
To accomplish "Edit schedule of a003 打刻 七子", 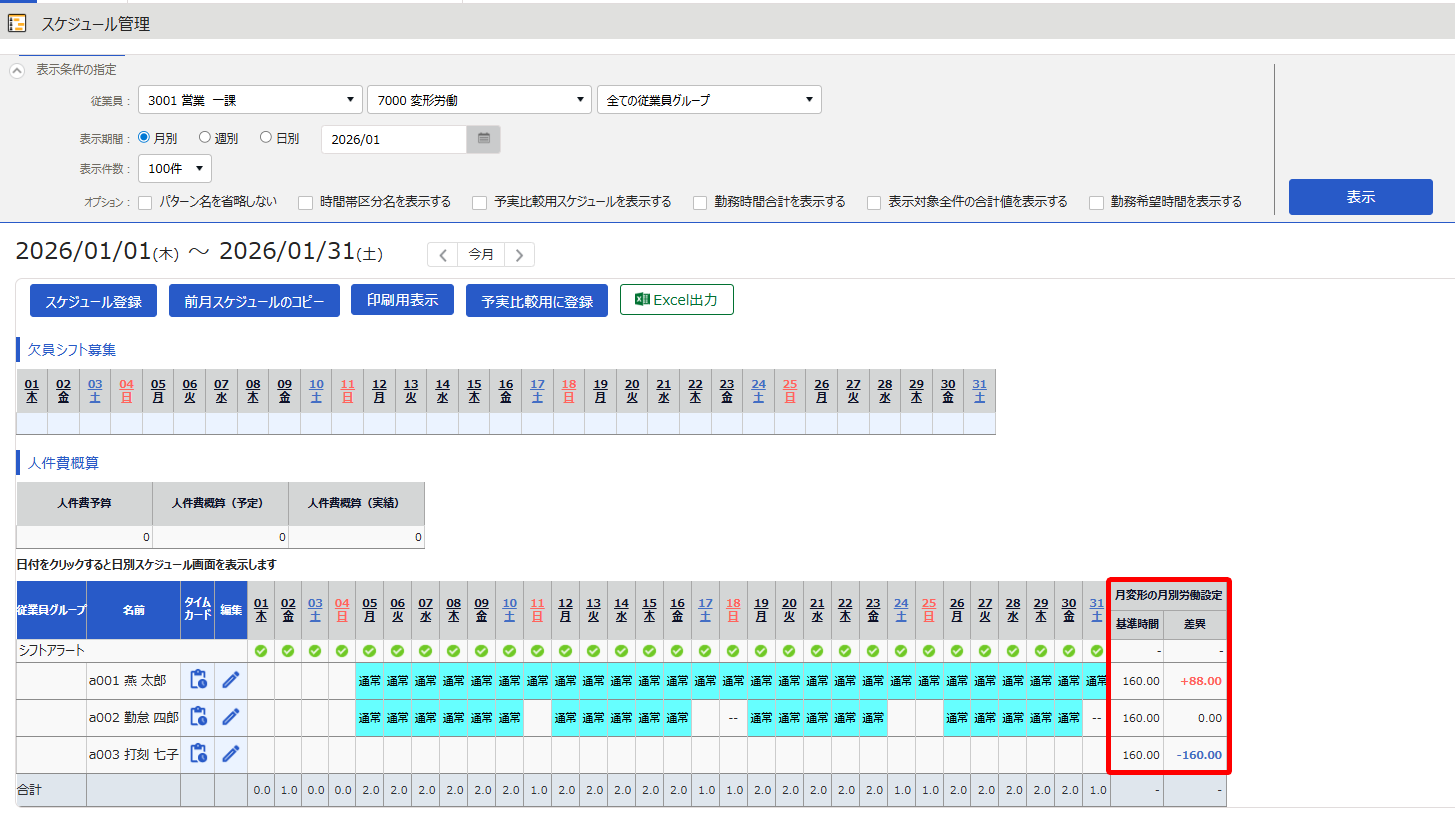I will coord(231,754).
